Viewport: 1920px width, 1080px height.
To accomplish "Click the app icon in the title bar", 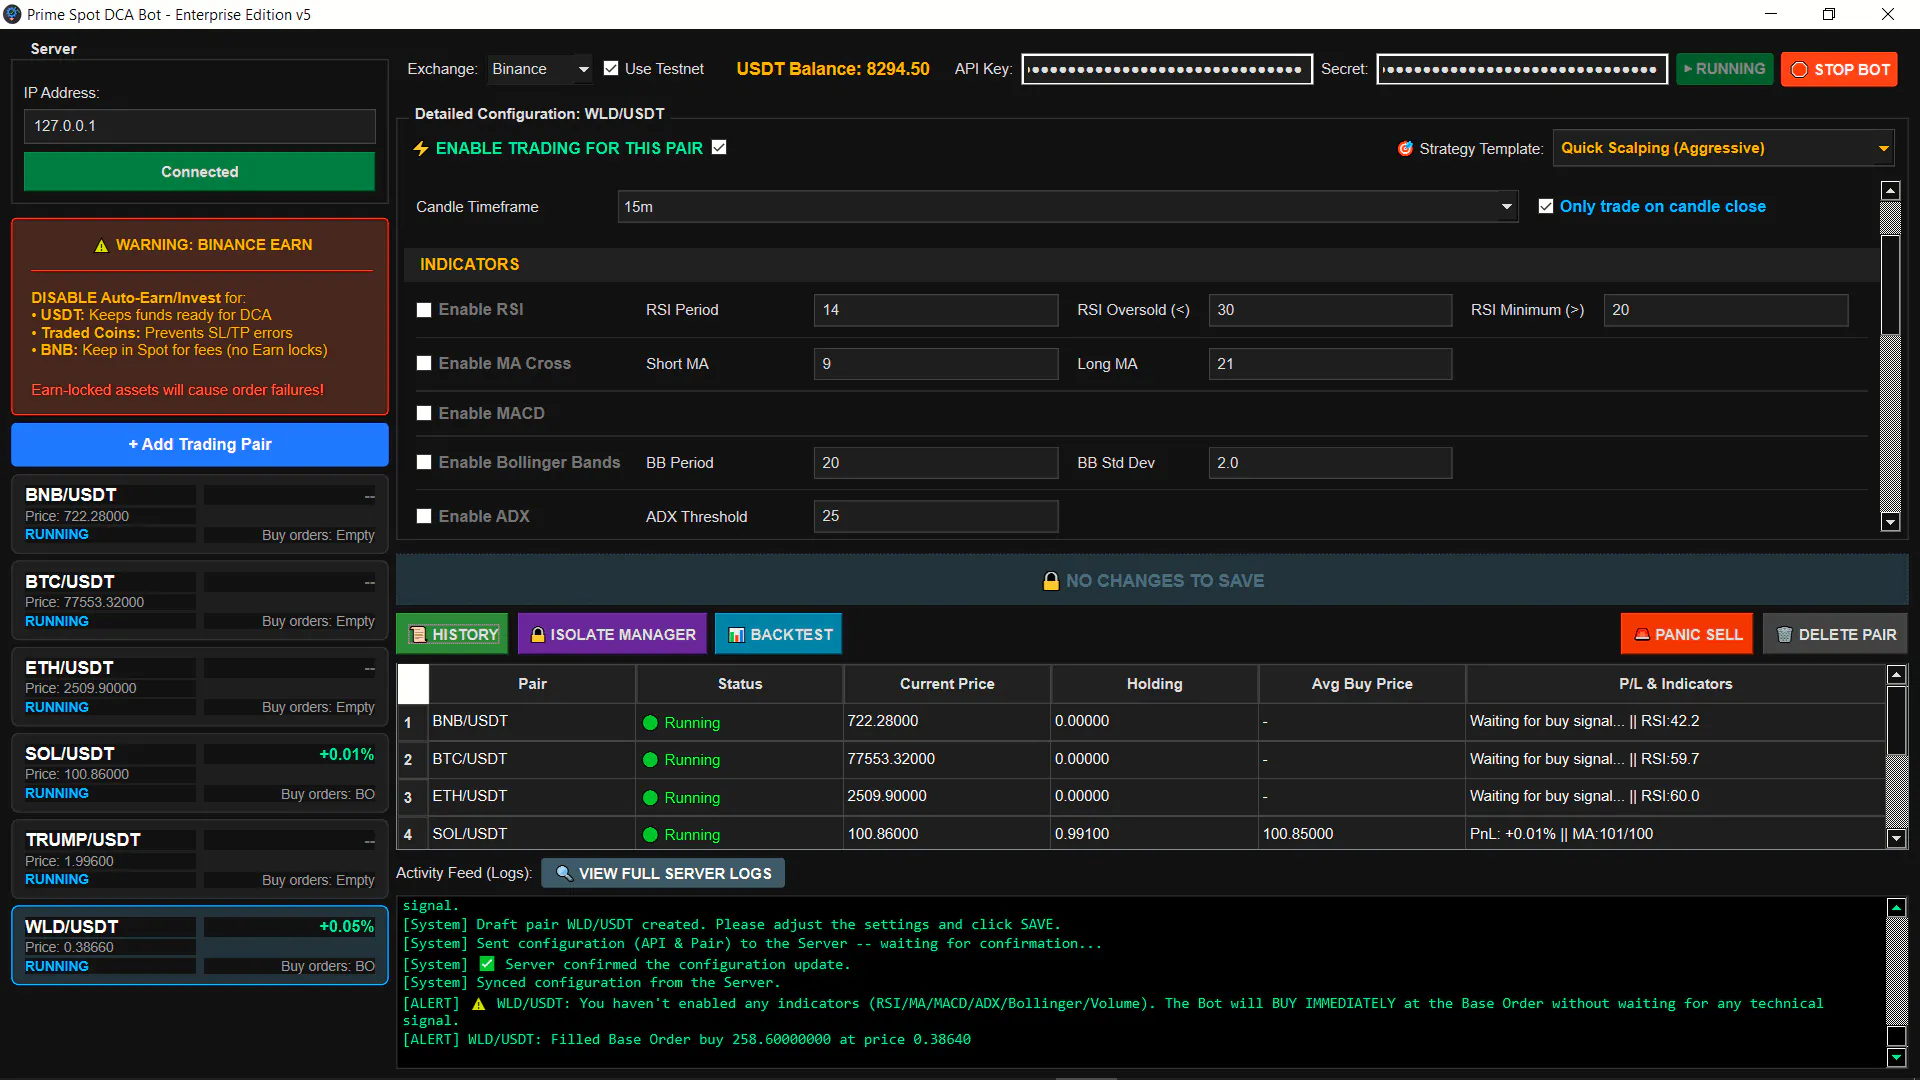I will (x=12, y=14).
